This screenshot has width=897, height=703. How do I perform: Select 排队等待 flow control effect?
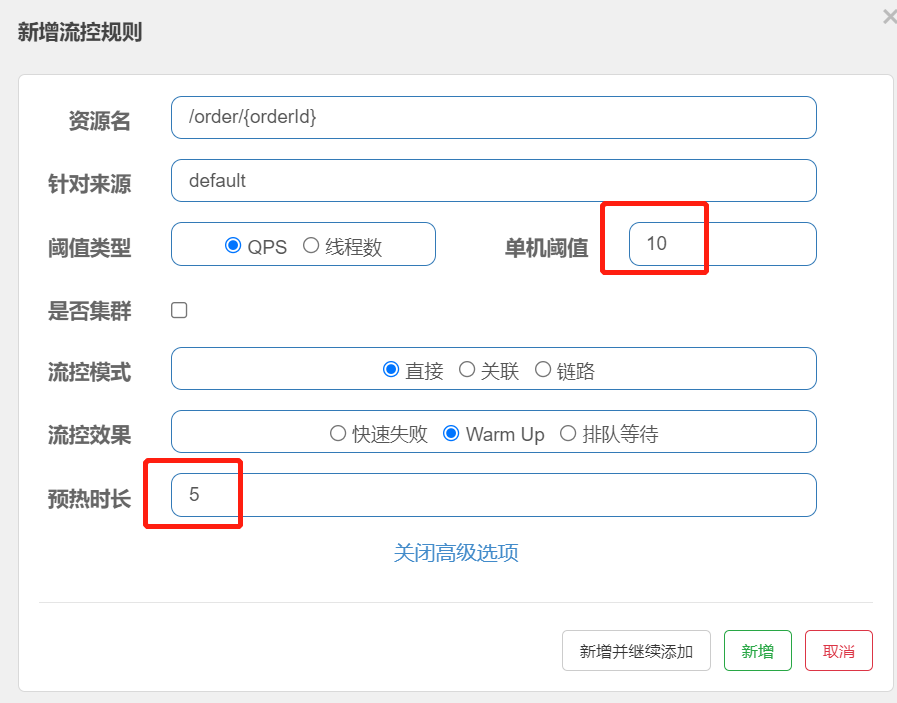567,434
